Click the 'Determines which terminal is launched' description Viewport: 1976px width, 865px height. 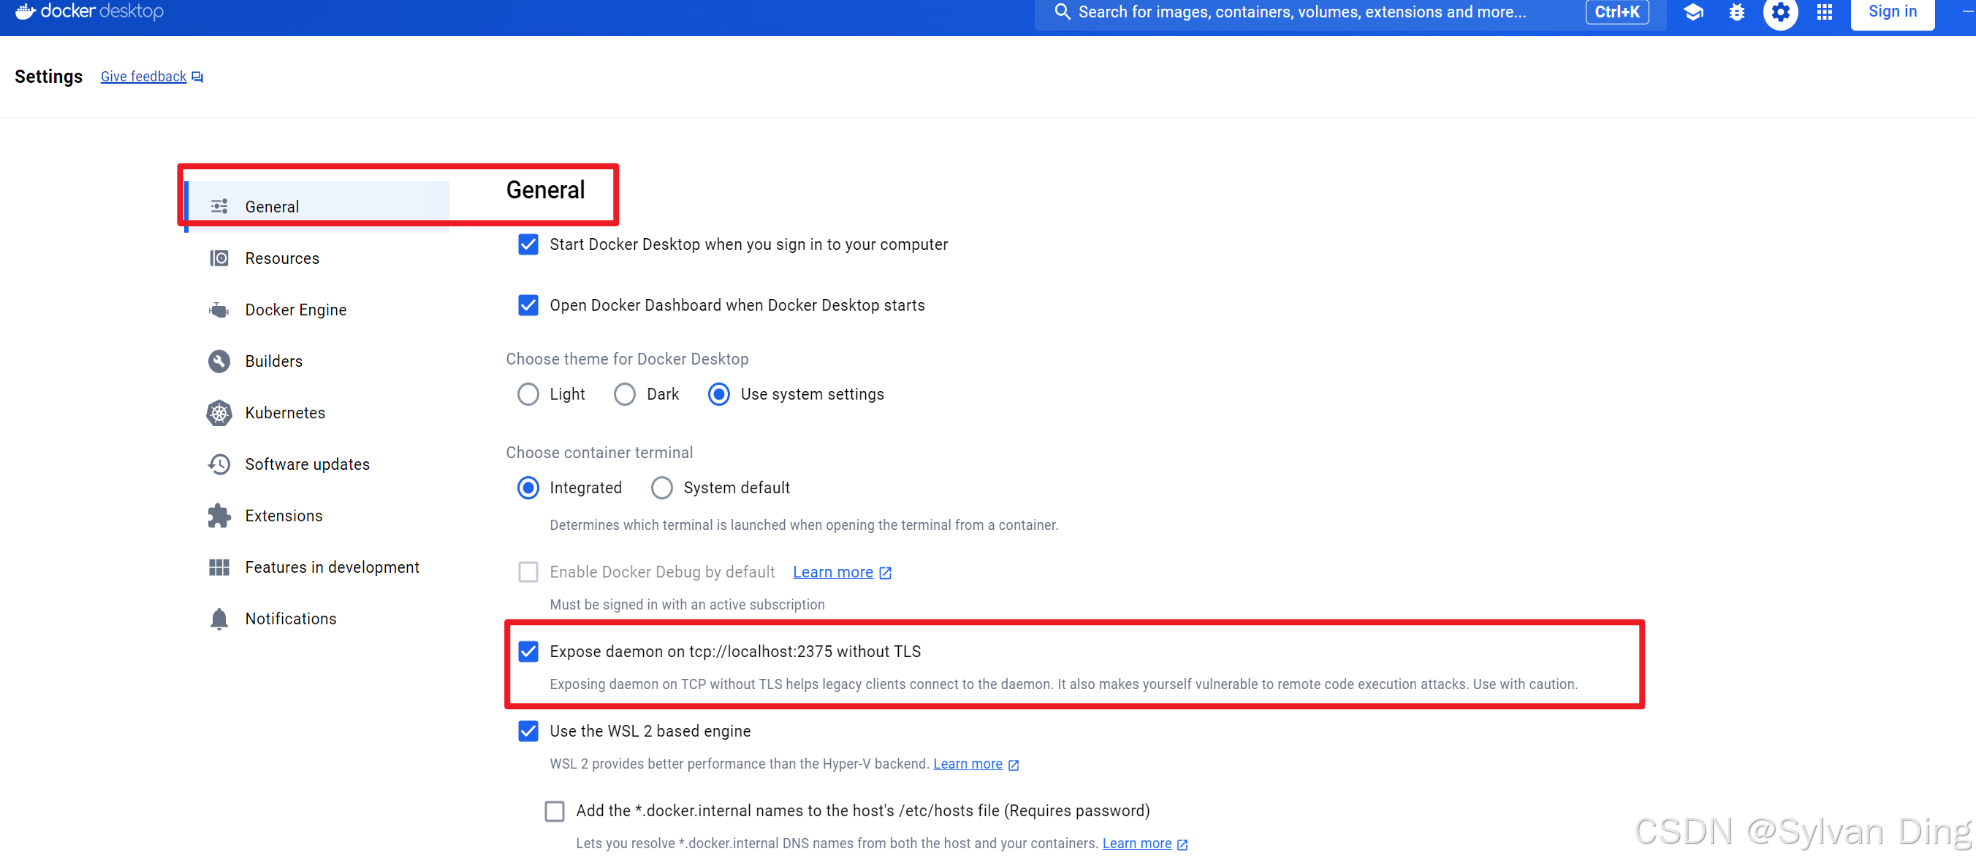[804, 525]
